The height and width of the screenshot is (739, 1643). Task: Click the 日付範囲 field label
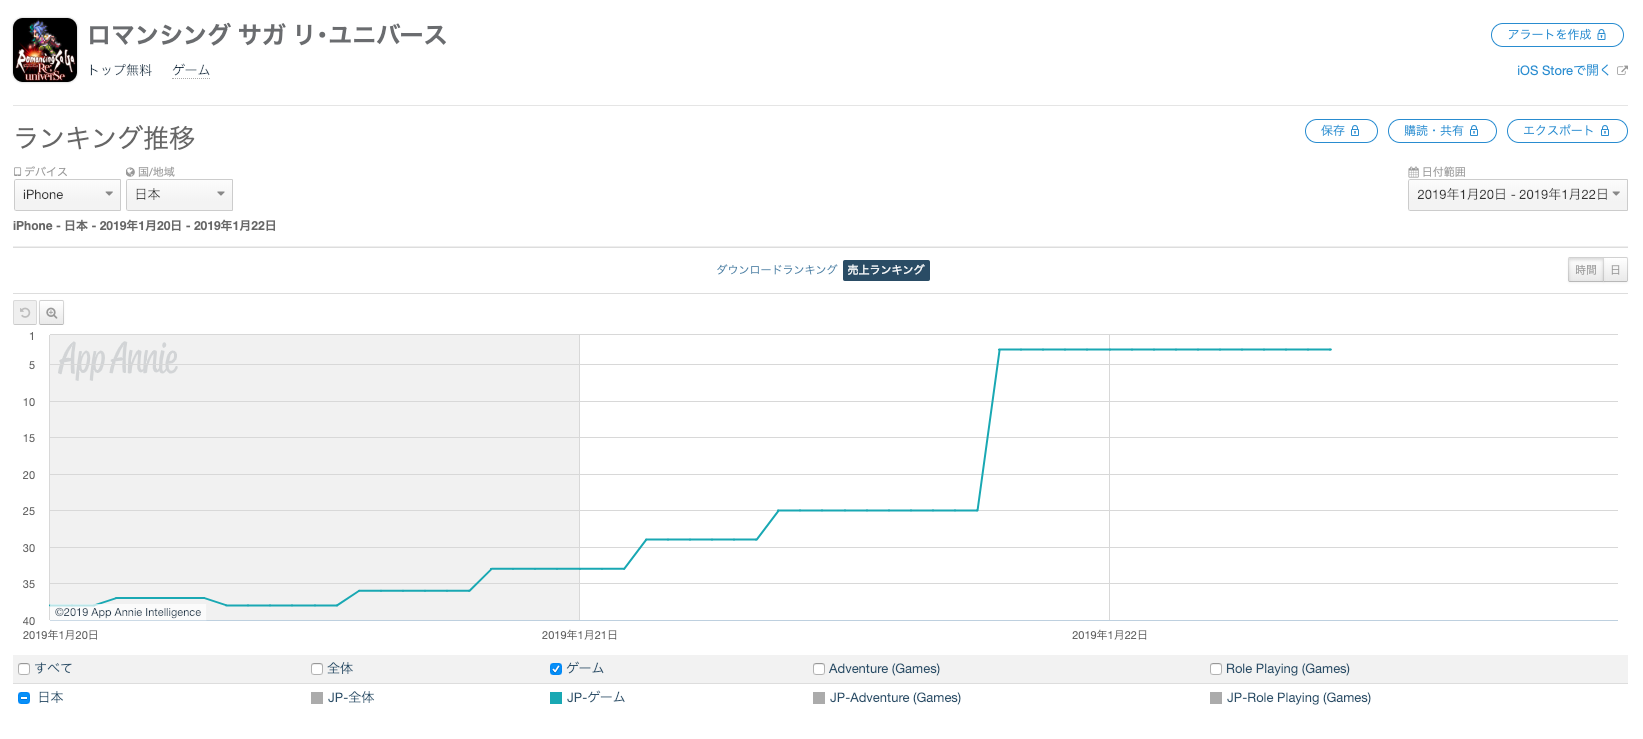click(x=1443, y=172)
